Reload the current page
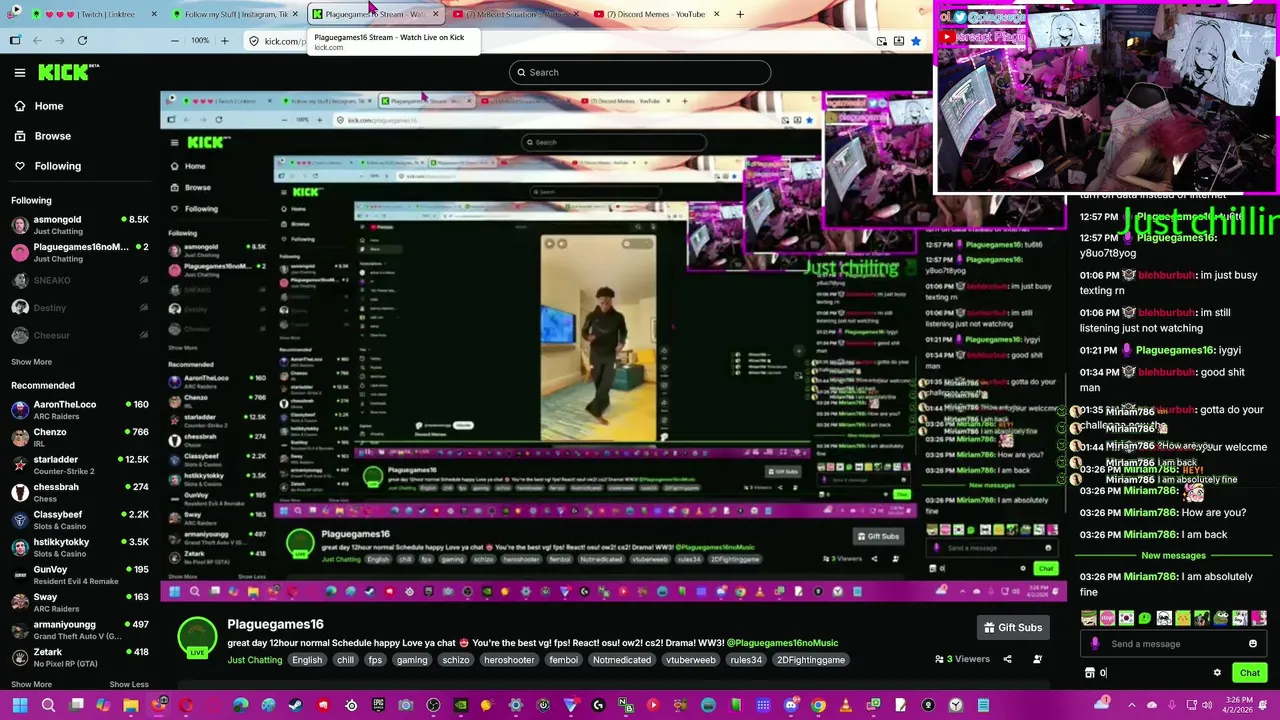This screenshot has height=720, width=1280. pyautogui.click(x=82, y=41)
